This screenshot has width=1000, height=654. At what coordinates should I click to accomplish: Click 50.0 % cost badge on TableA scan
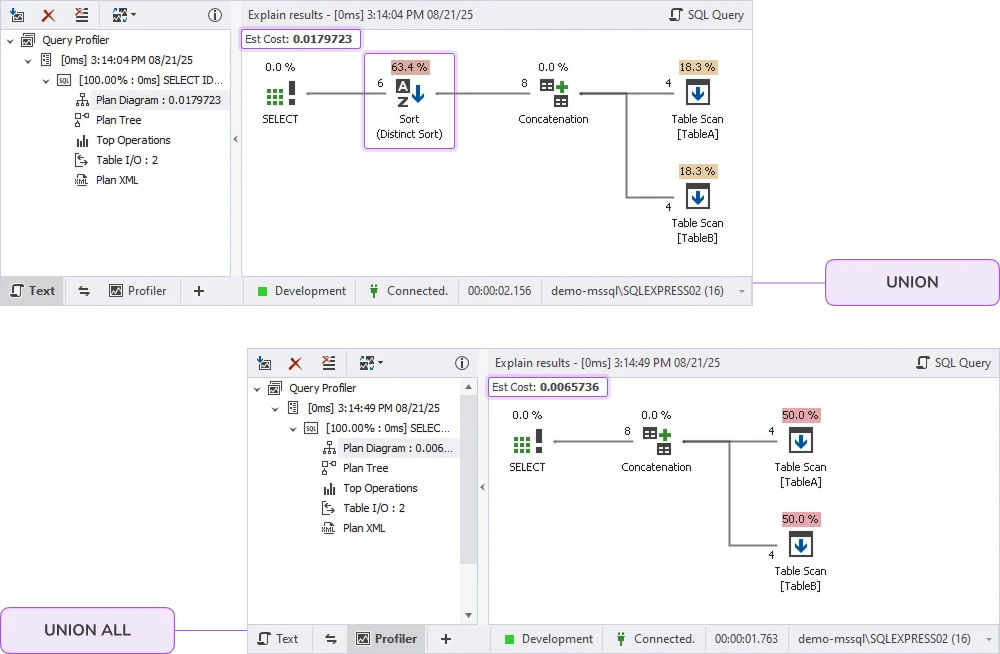coord(800,415)
